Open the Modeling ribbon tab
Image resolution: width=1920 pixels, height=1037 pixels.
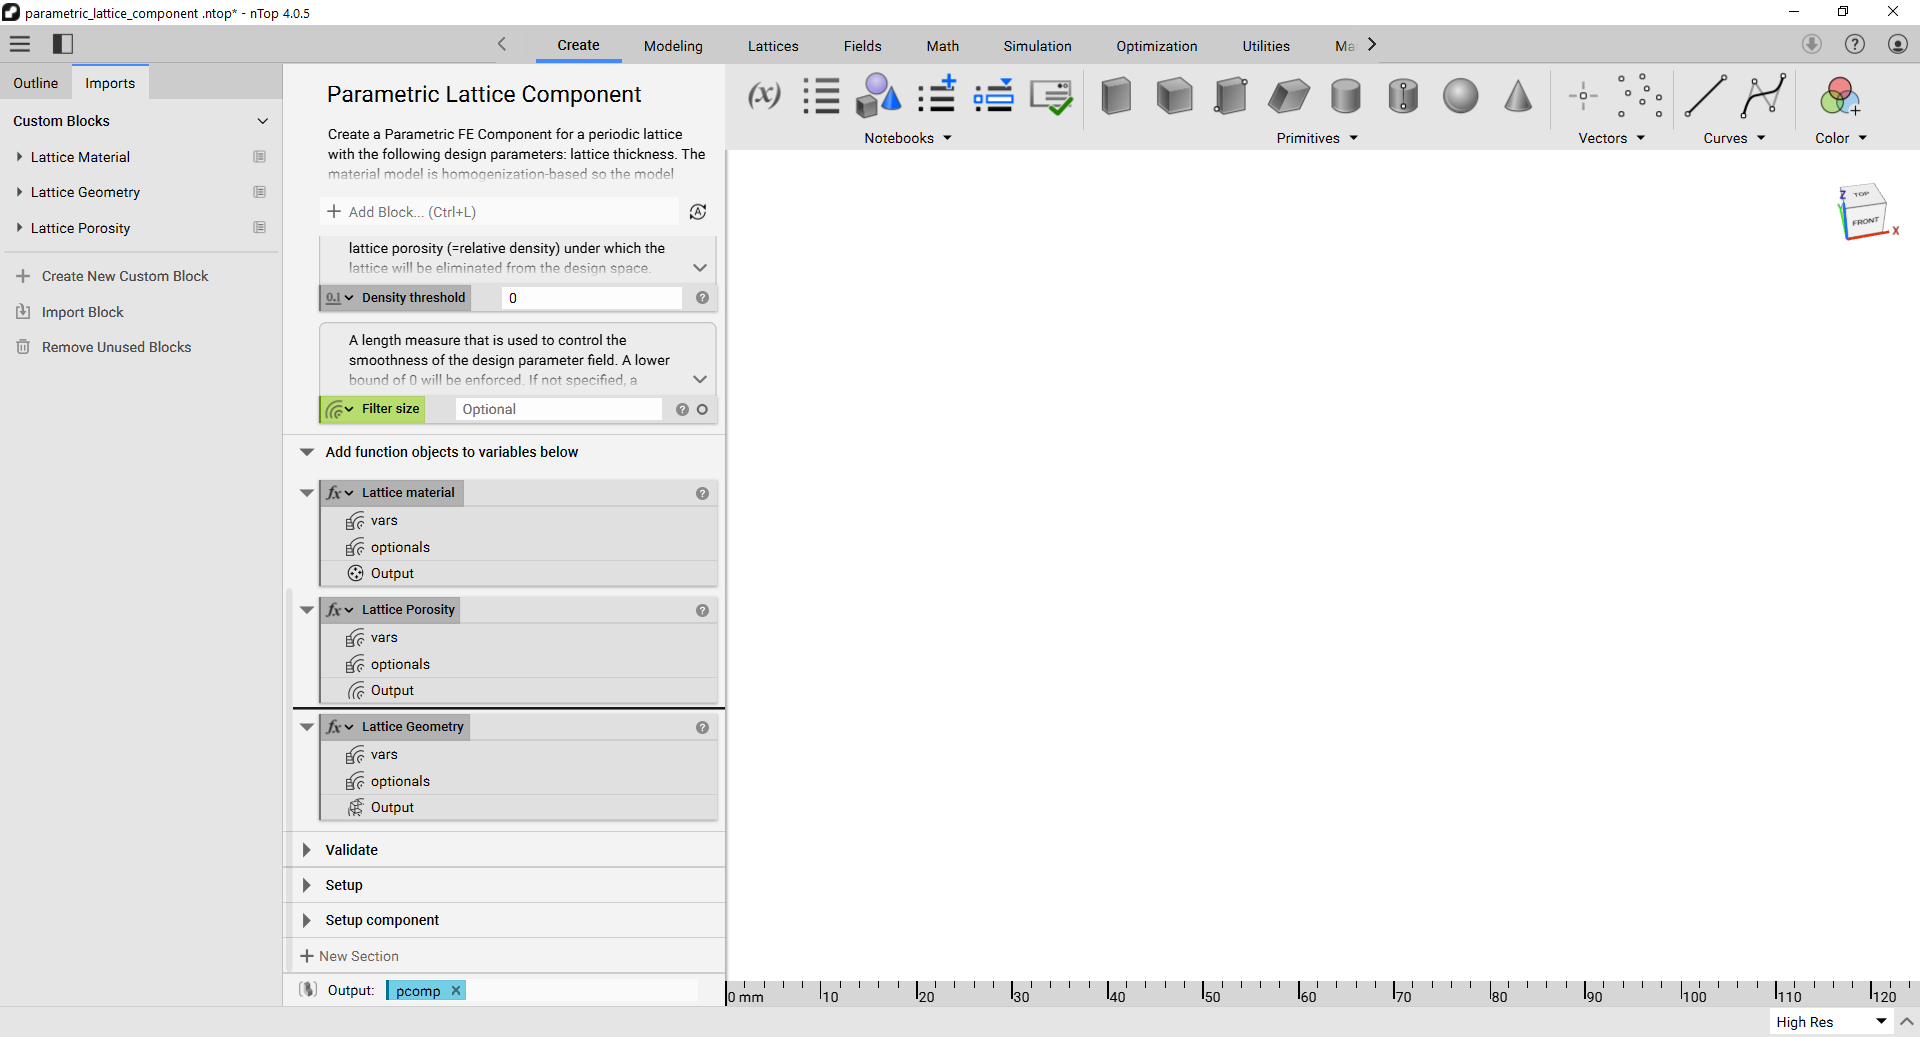[x=673, y=46]
